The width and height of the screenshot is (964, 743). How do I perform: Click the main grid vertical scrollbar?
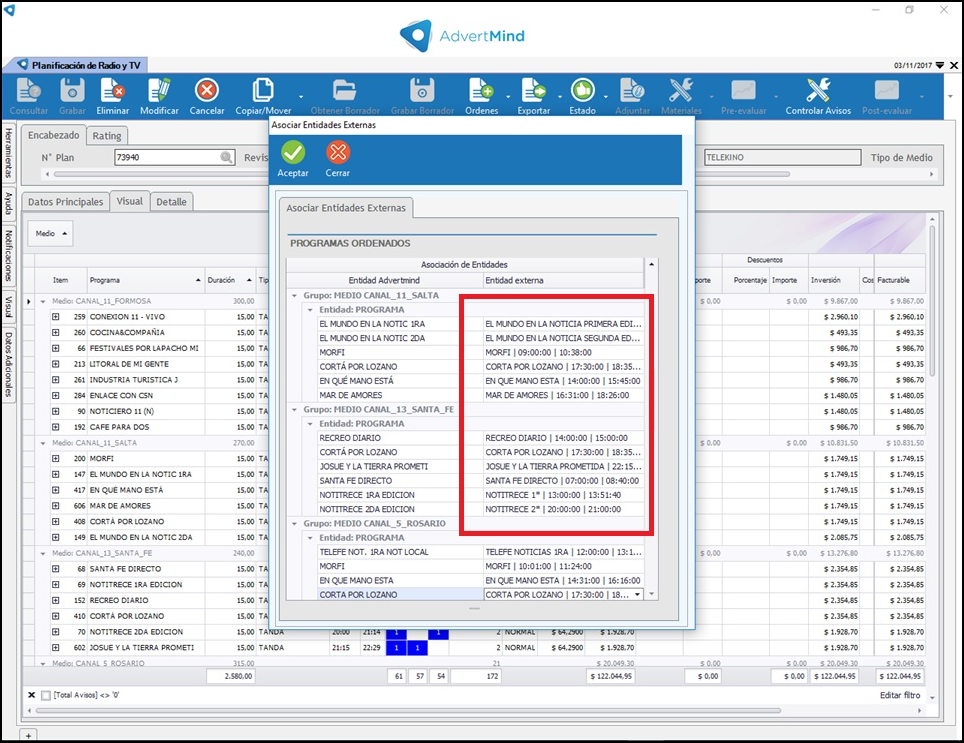(x=932, y=301)
